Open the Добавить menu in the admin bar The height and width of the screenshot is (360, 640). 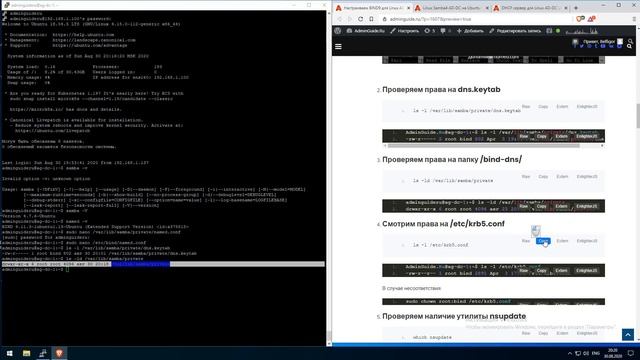click(470, 31)
